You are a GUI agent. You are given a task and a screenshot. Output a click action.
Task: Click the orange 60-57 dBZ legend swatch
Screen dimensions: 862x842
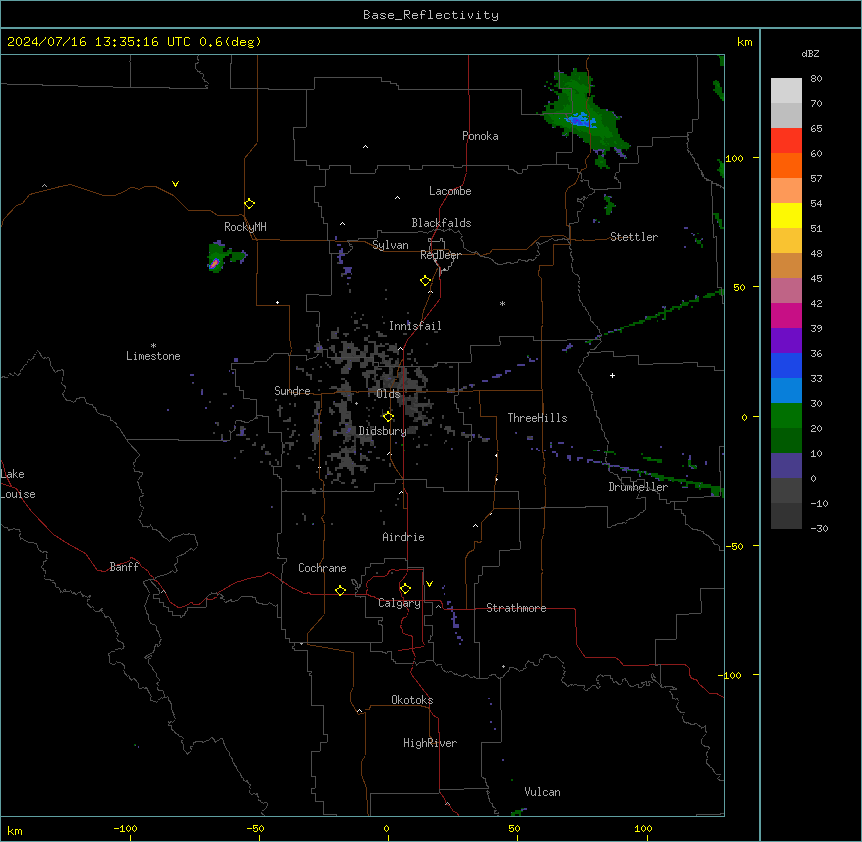(x=786, y=165)
